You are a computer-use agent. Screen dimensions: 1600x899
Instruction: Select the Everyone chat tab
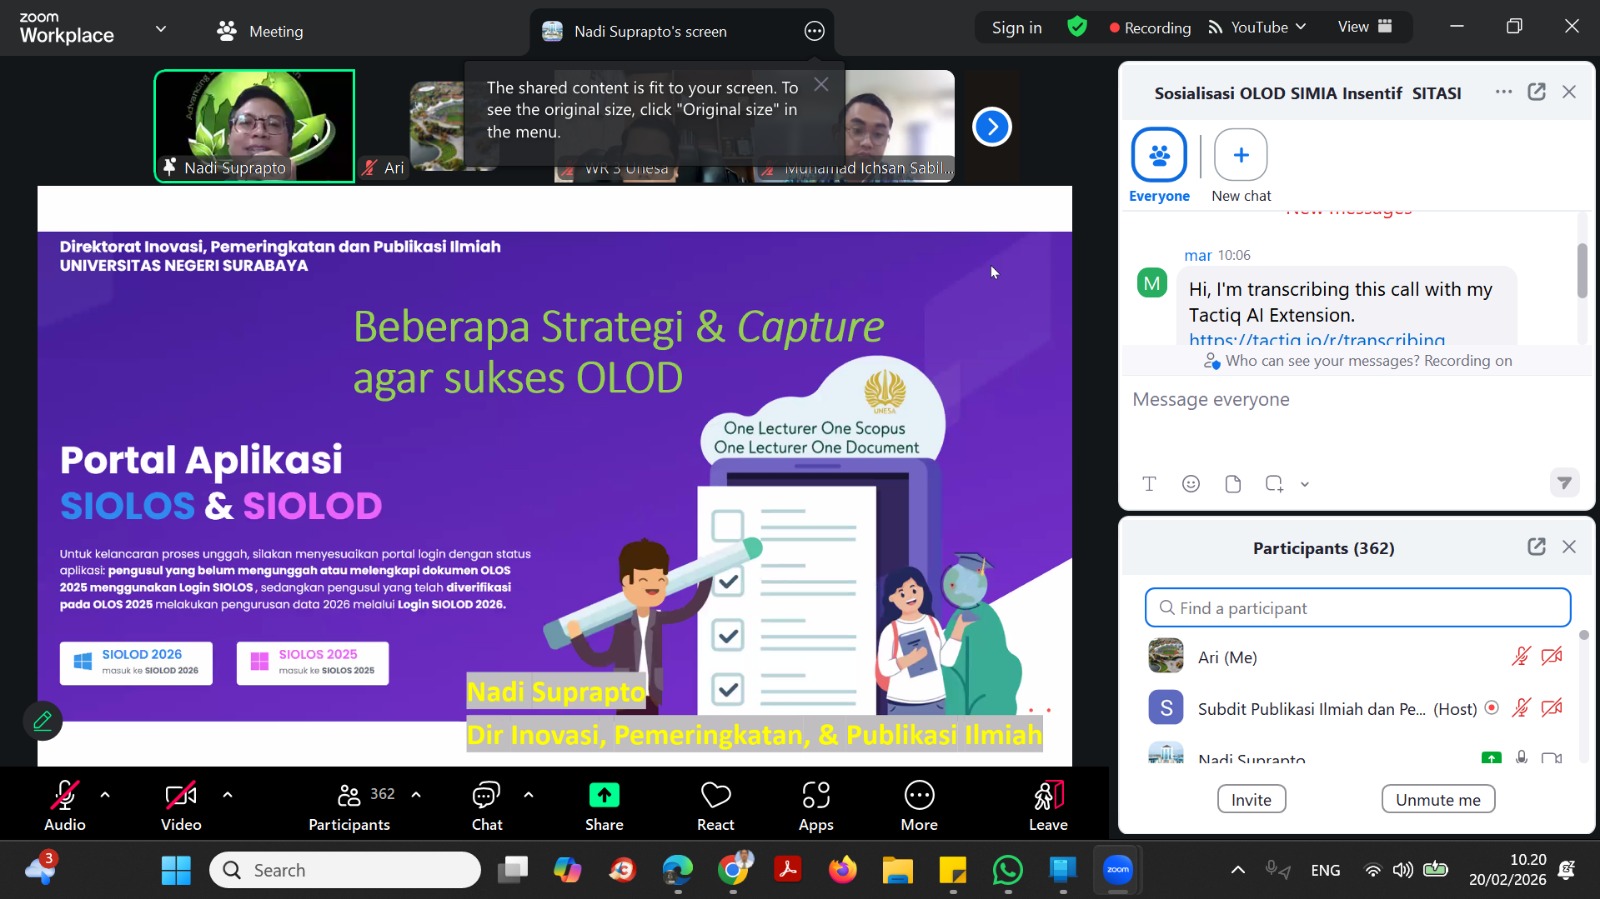[x=1159, y=166]
